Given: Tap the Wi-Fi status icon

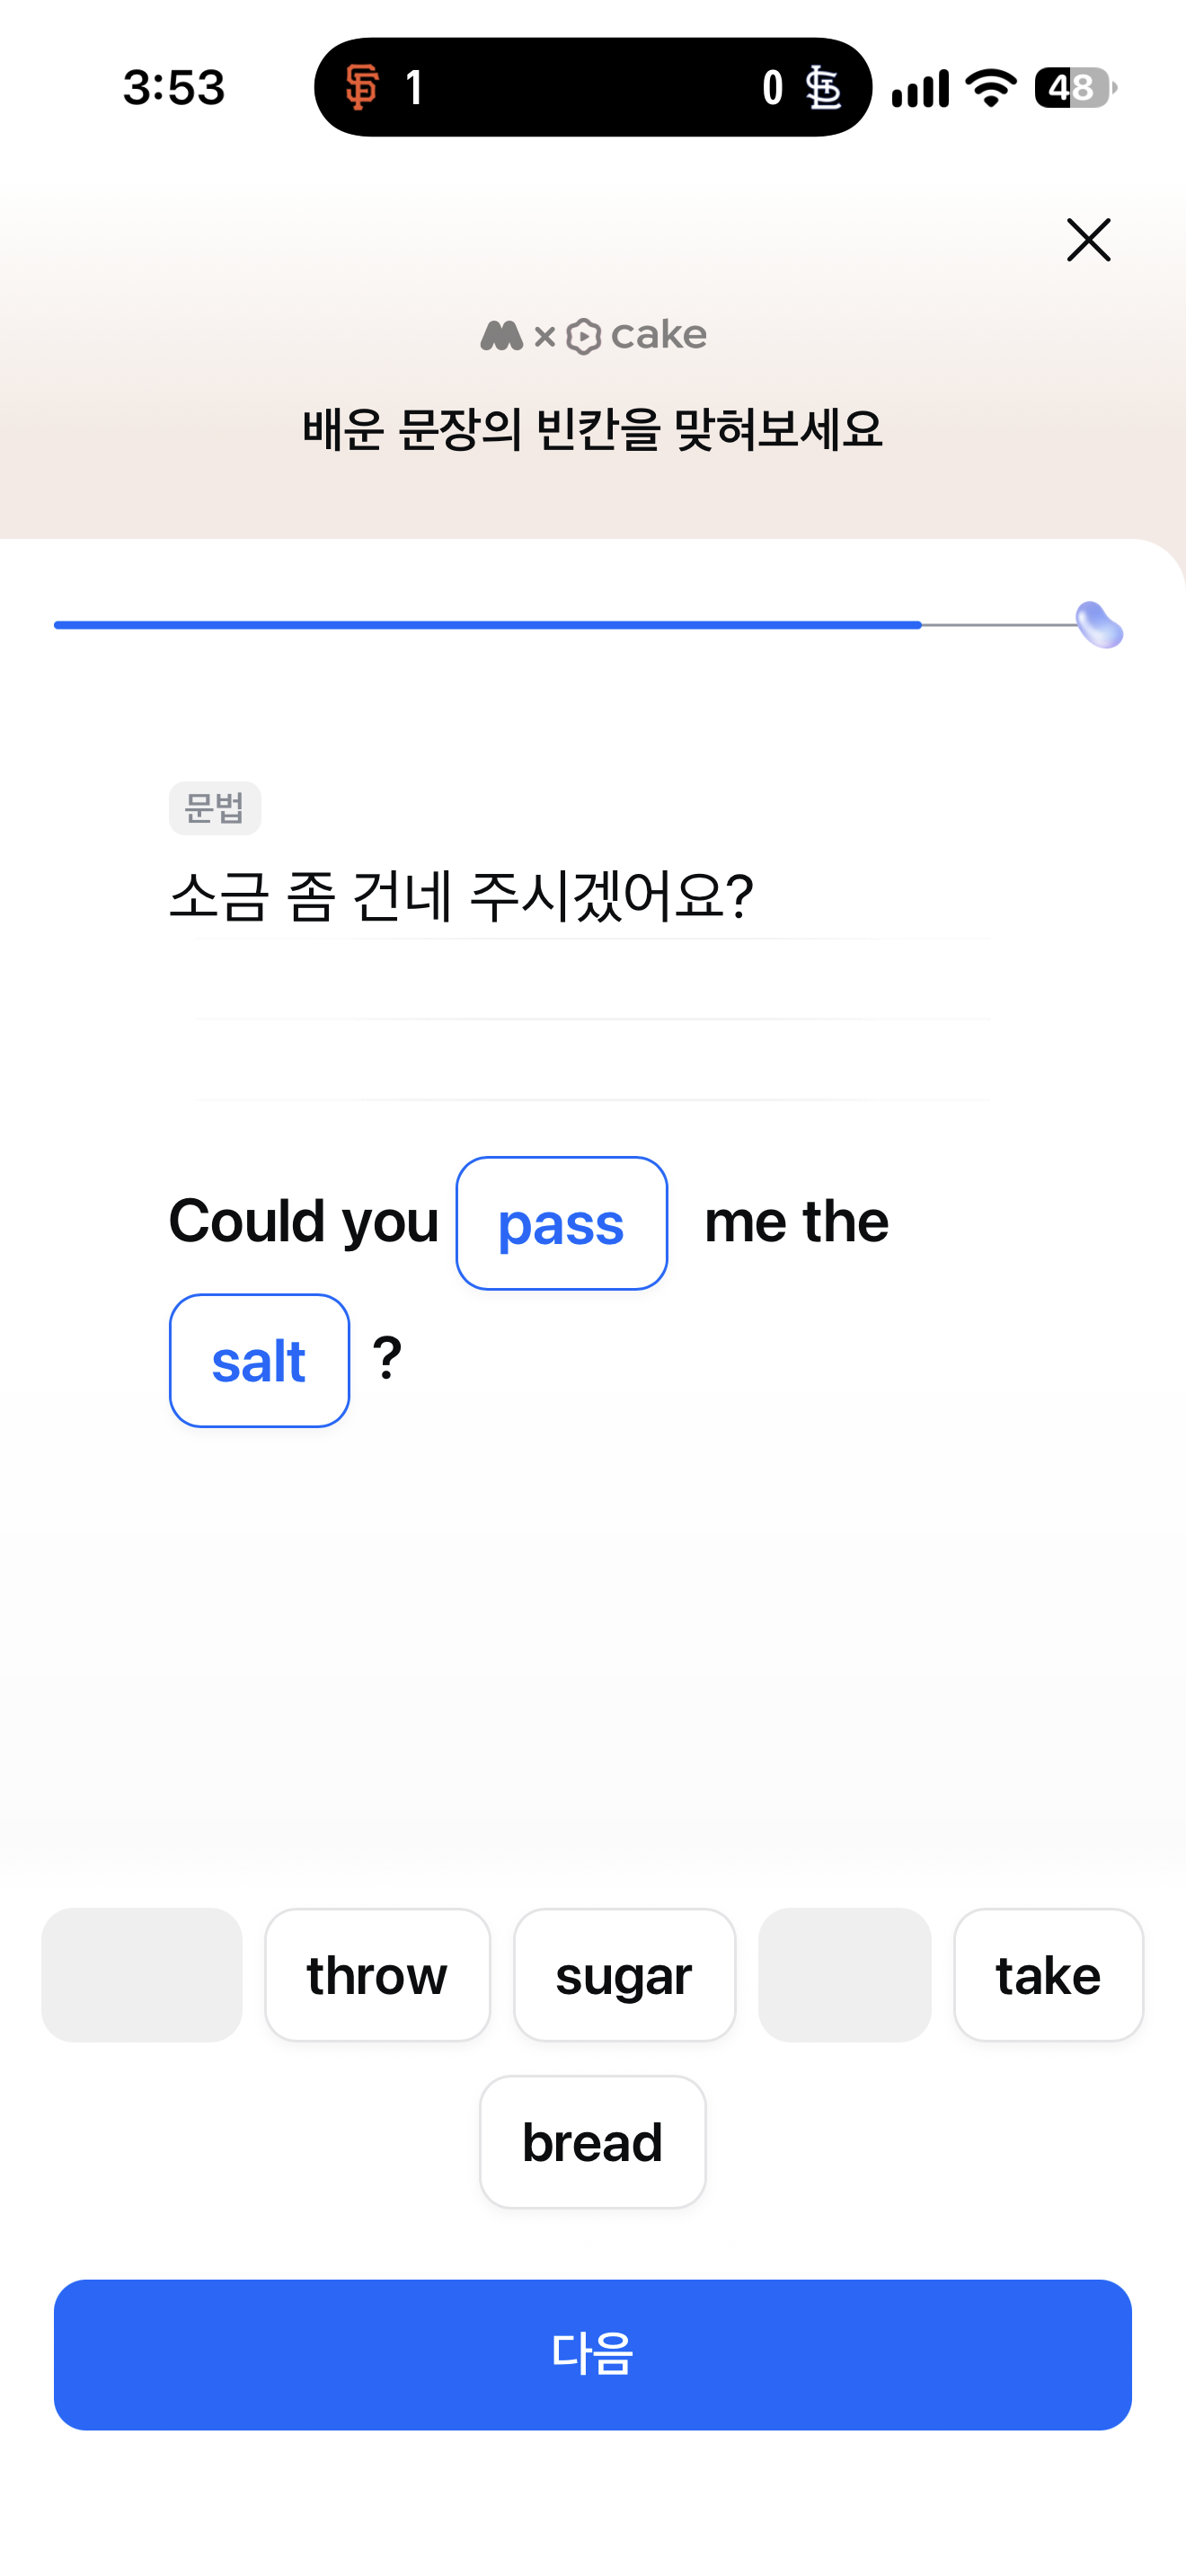Looking at the screenshot, I should (991, 88).
